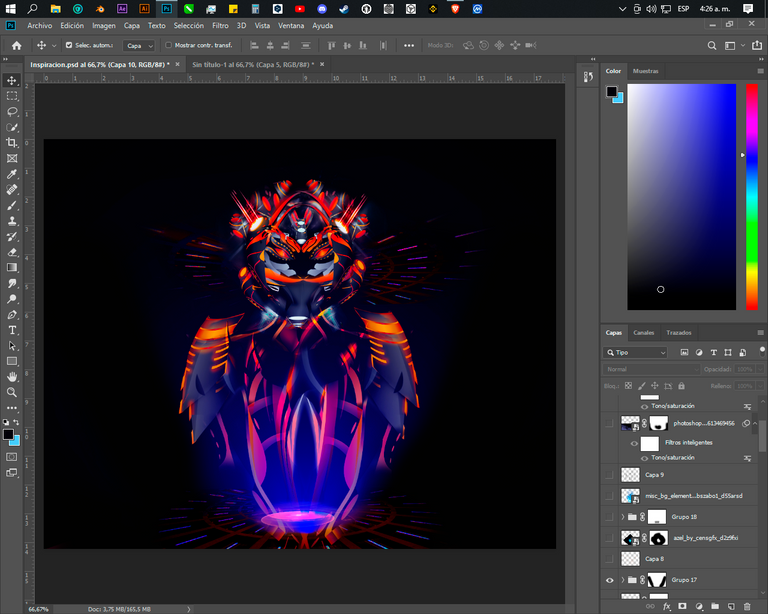Uncheck the Selec. autom. checkbox
The height and width of the screenshot is (614, 768).
(x=69, y=45)
